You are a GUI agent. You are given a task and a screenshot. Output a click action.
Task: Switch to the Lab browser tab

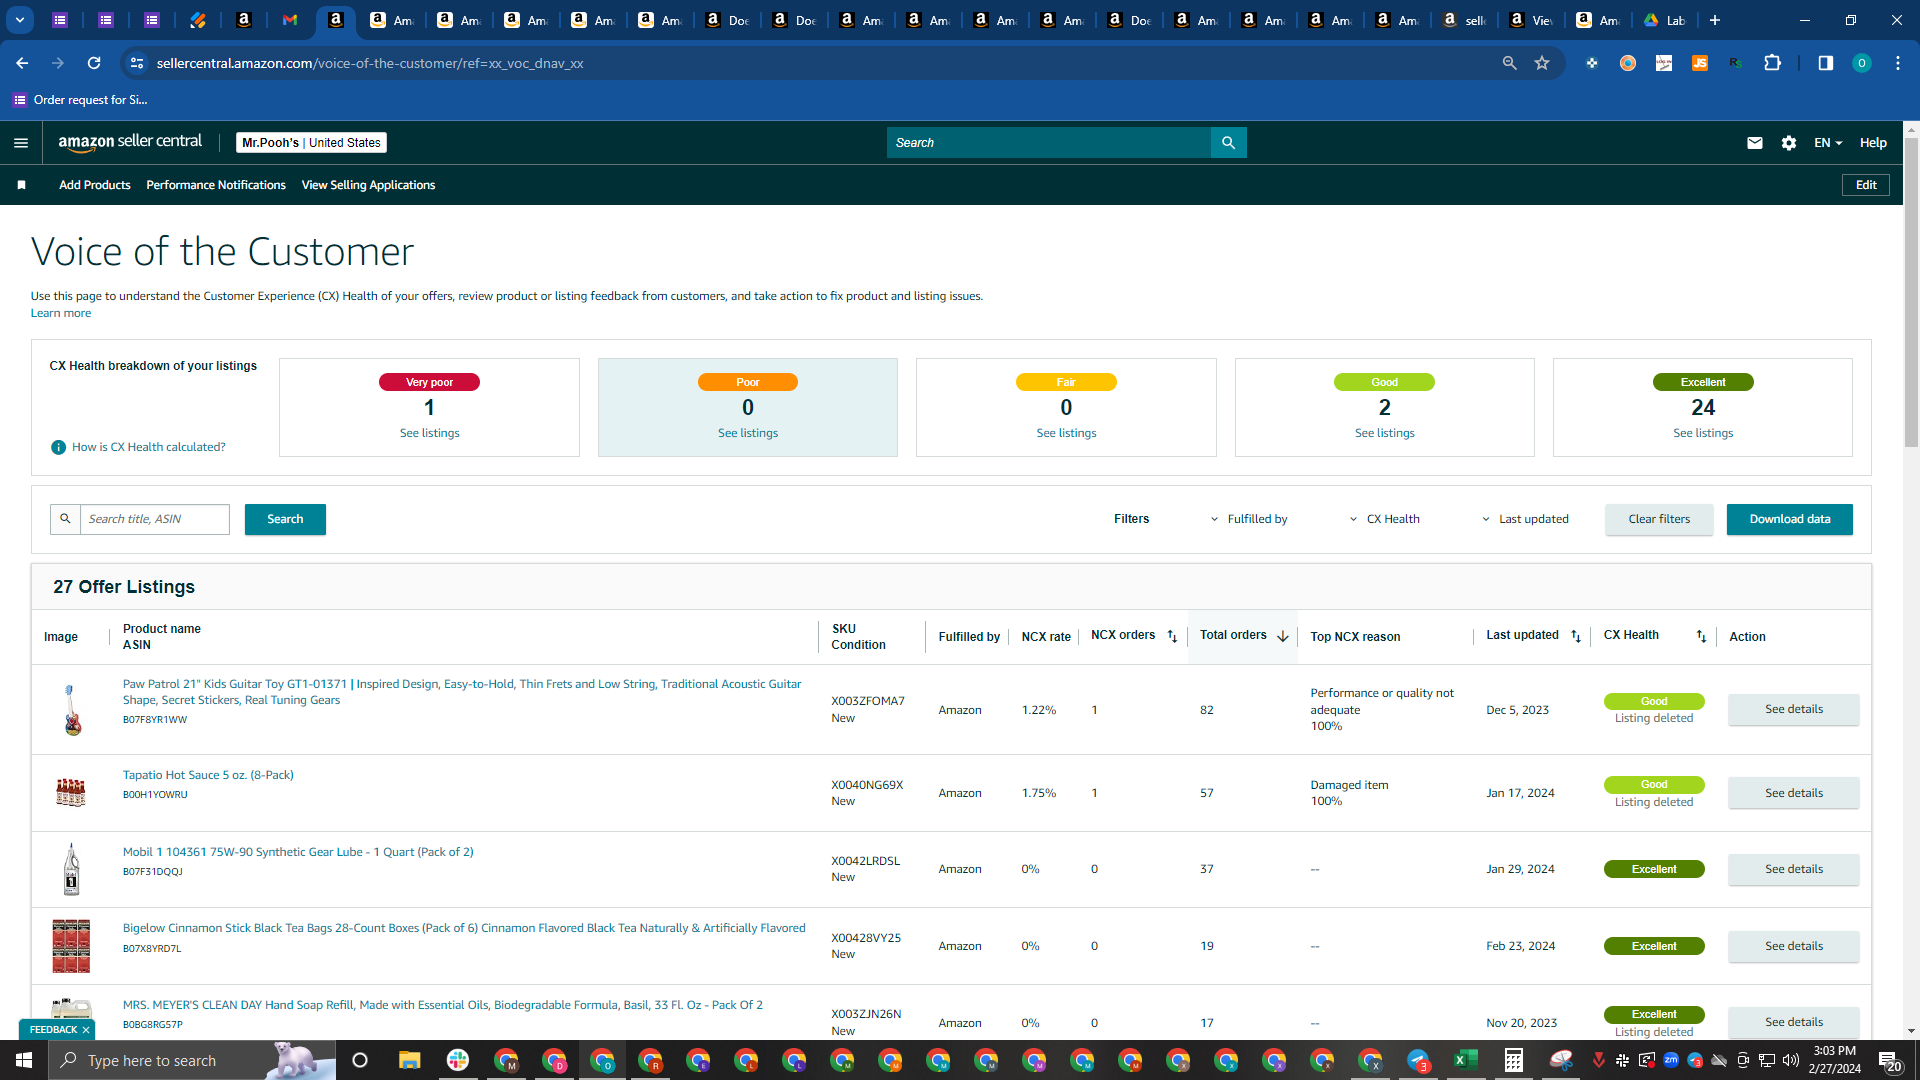1664,20
